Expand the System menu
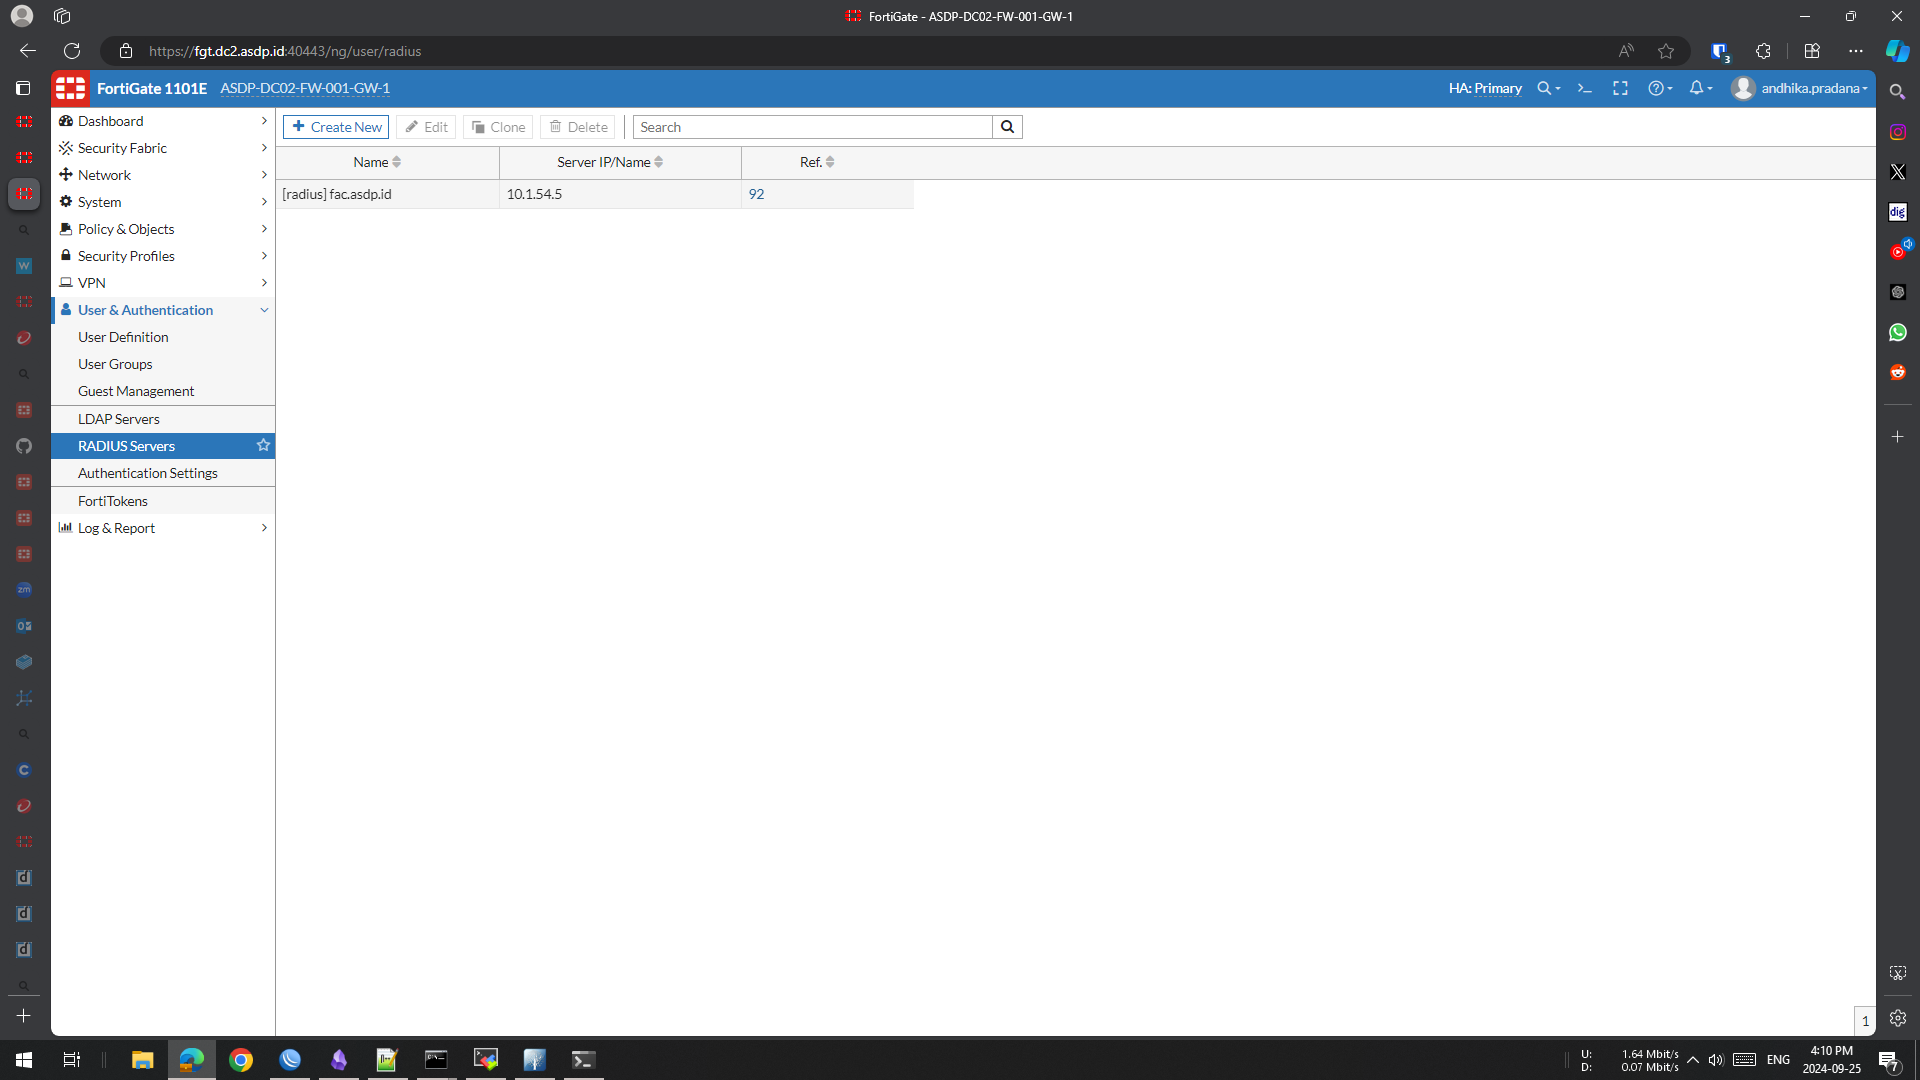 click(163, 202)
